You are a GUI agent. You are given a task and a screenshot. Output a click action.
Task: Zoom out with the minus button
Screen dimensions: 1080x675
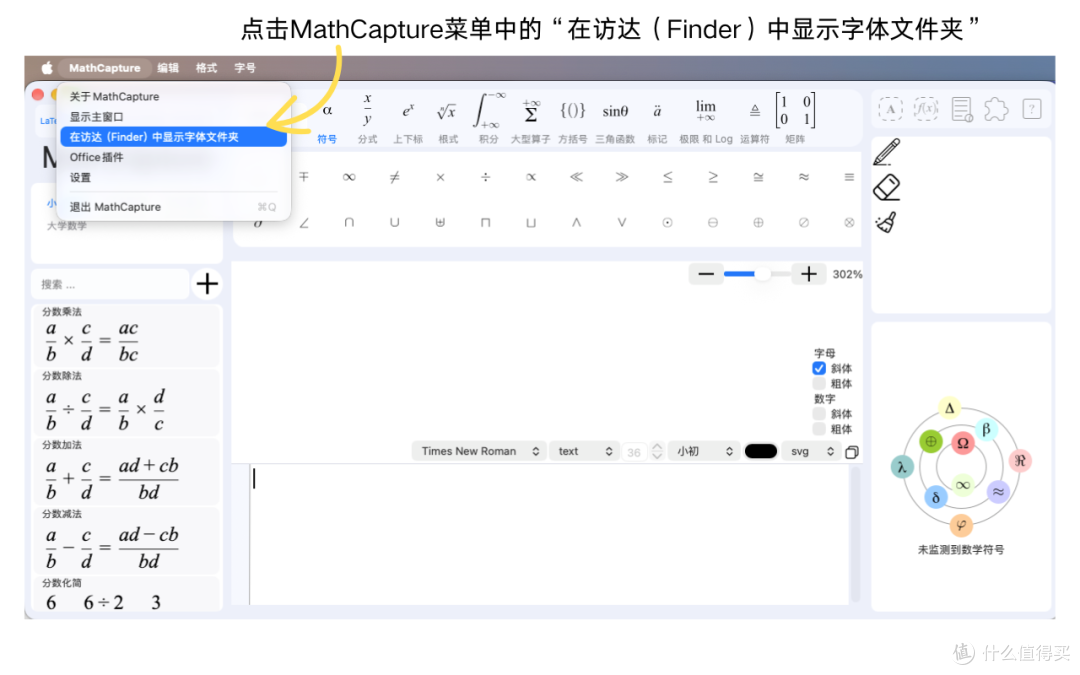coord(706,274)
